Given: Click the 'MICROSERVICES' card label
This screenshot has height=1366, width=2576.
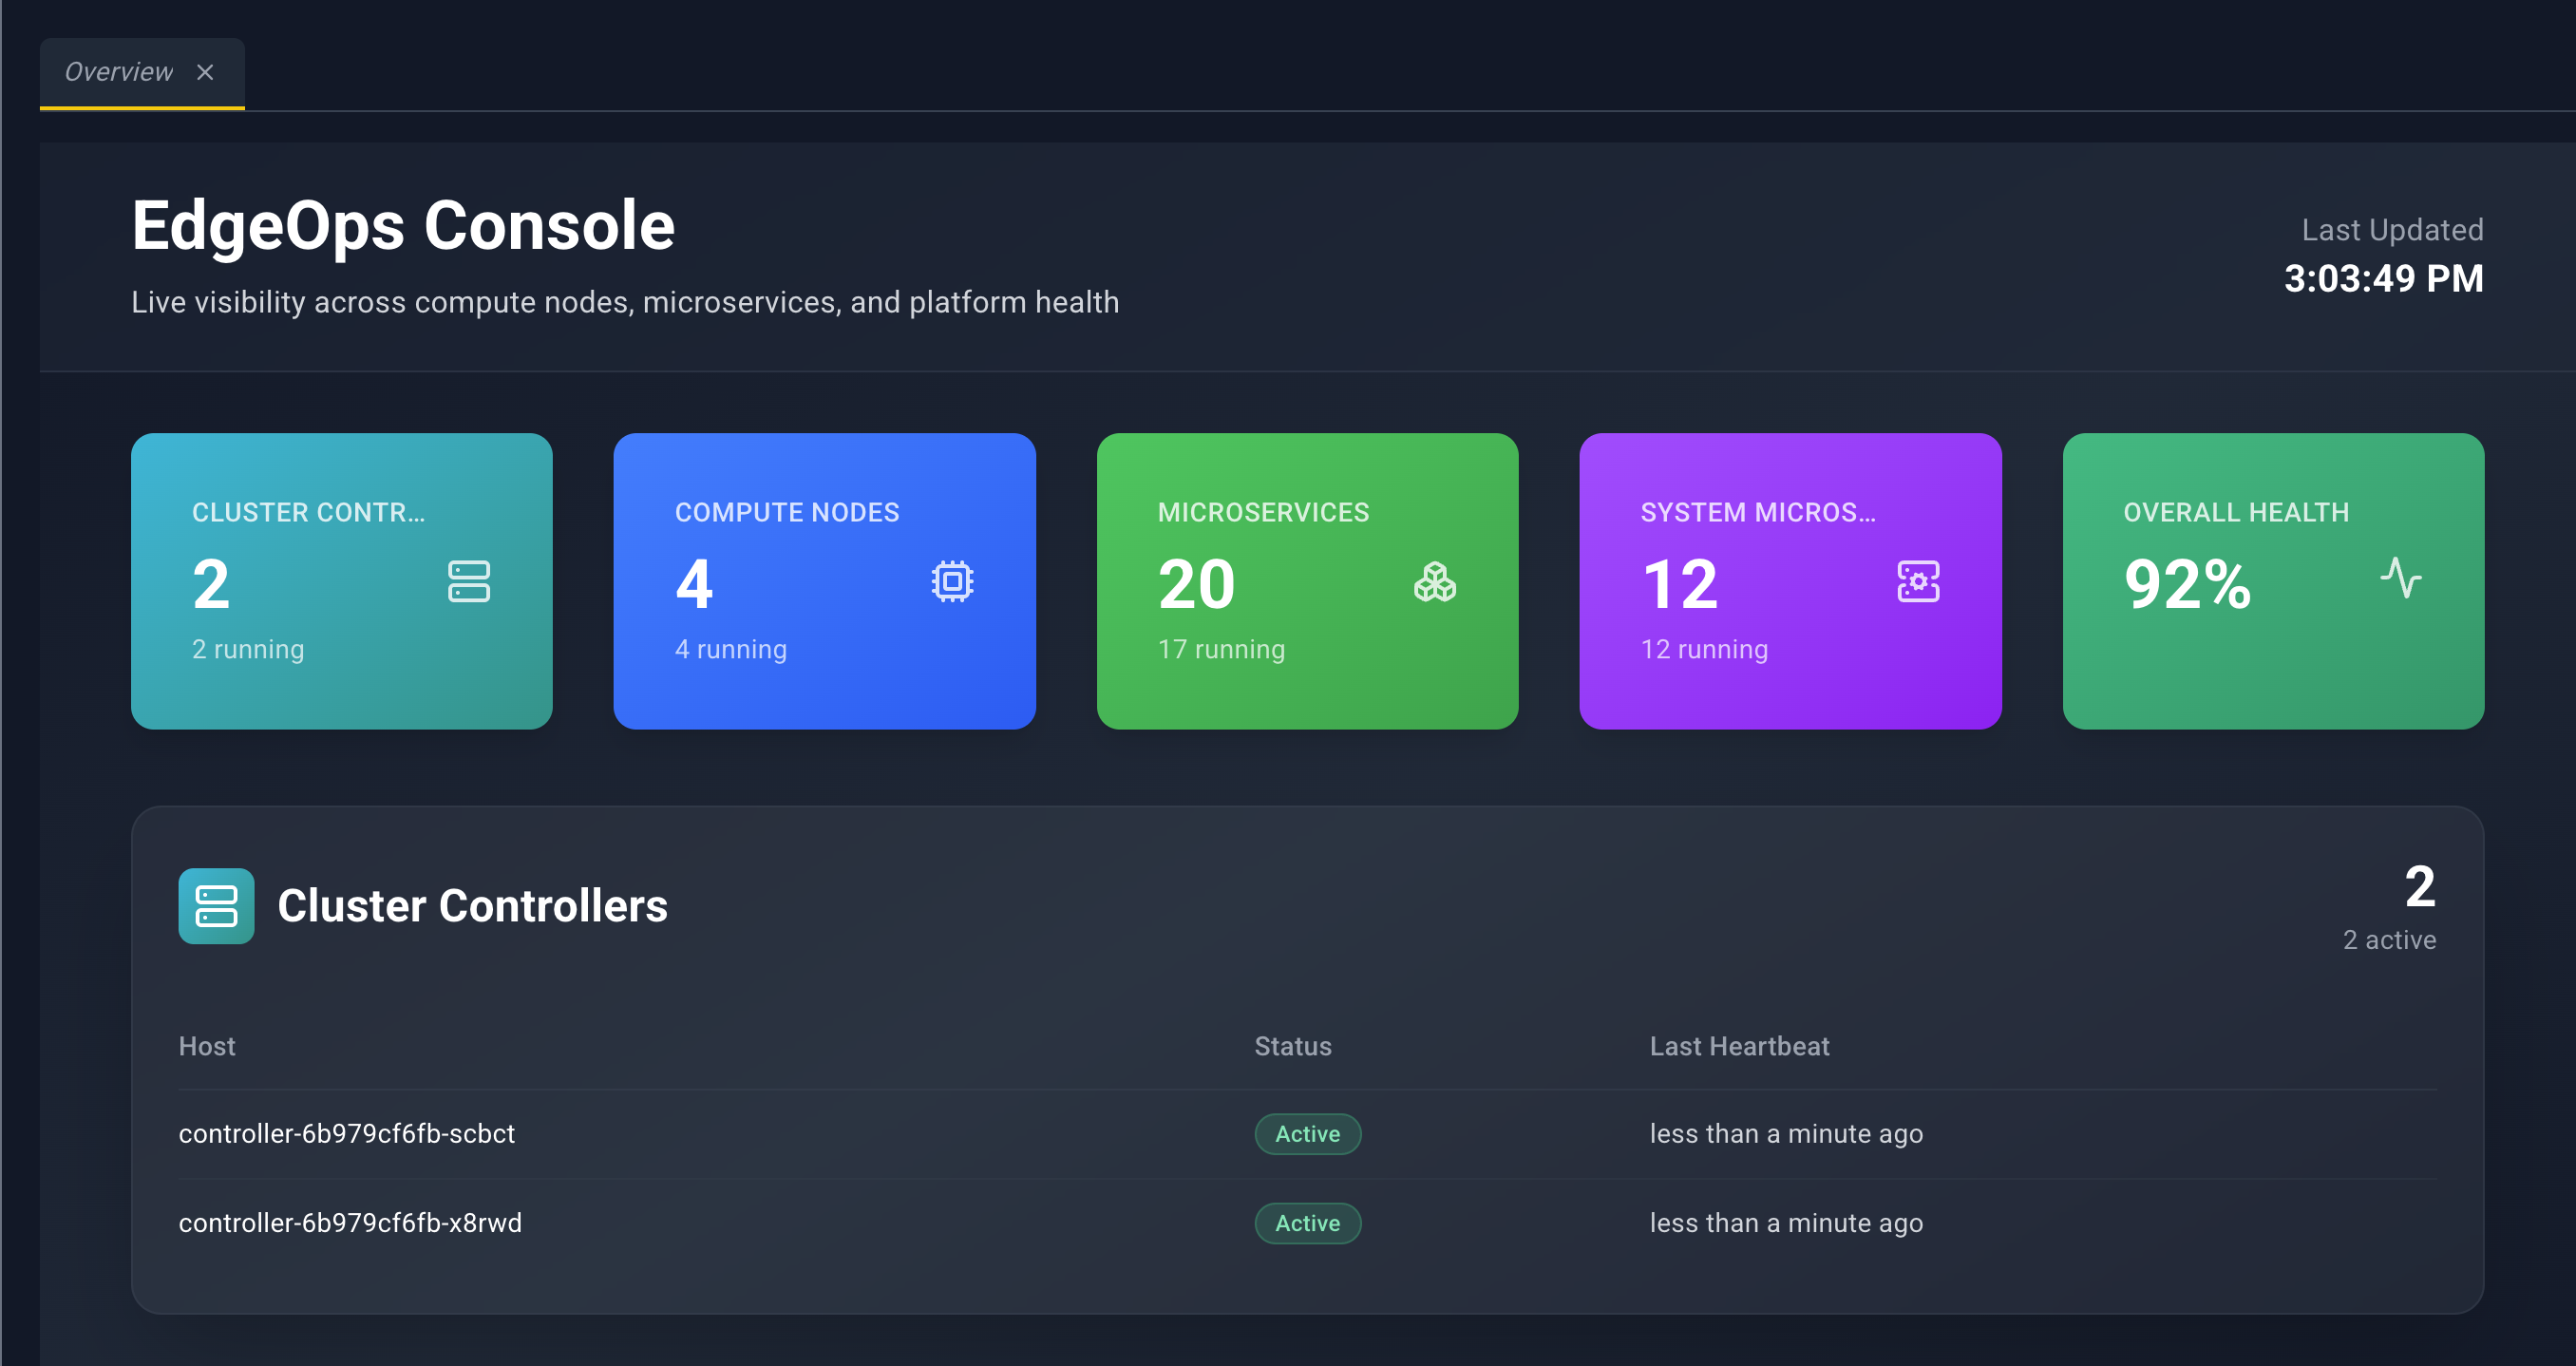Looking at the screenshot, I should pyautogui.click(x=1263, y=512).
